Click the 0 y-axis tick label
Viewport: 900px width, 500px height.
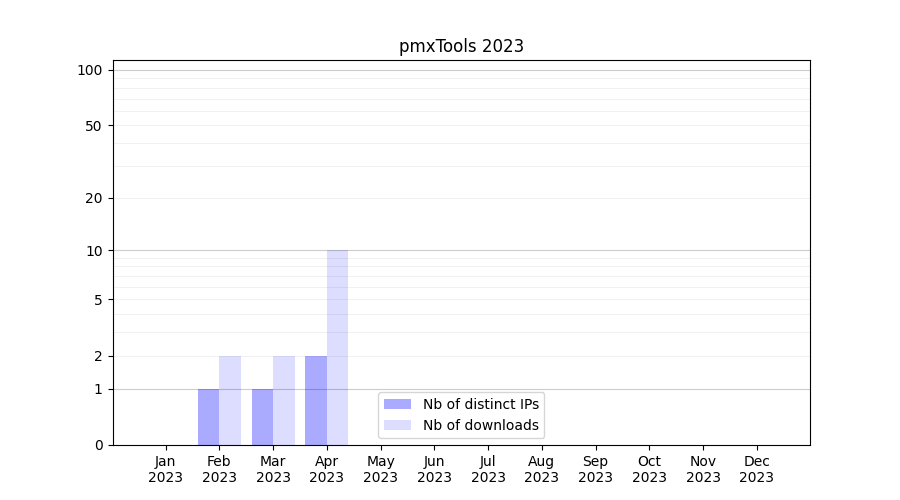[x=98, y=445]
